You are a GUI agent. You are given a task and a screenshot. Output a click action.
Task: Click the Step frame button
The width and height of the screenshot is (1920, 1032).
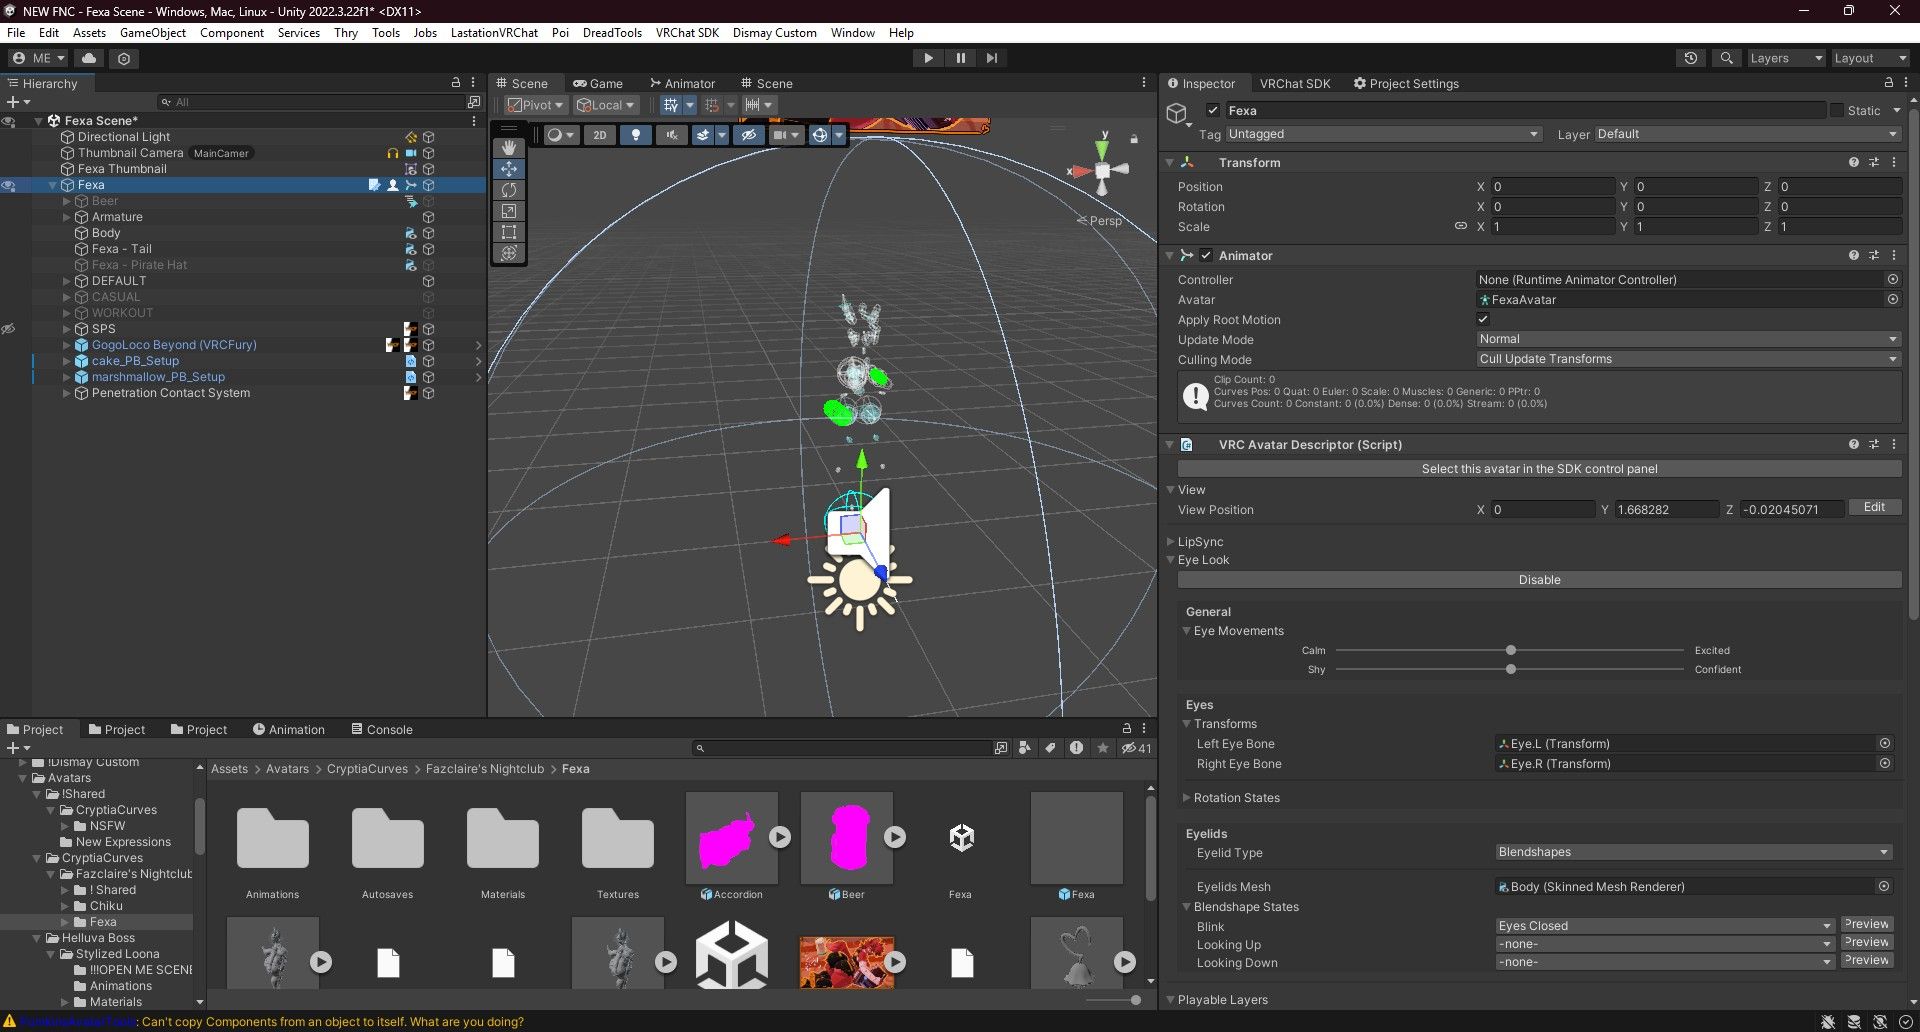(992, 58)
